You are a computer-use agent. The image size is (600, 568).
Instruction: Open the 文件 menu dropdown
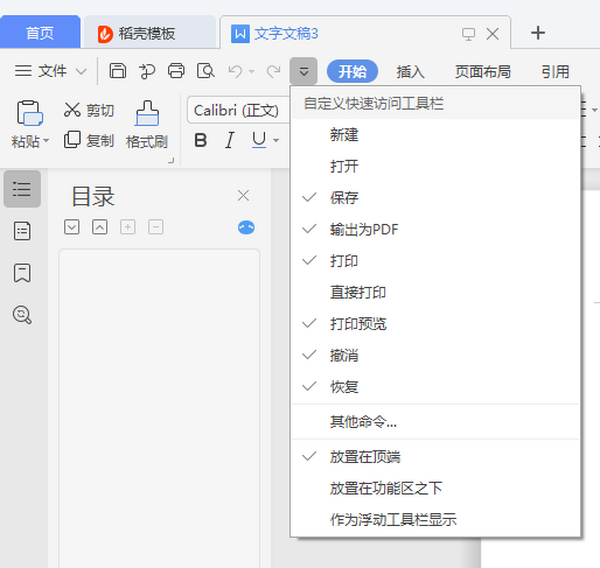(x=51, y=71)
